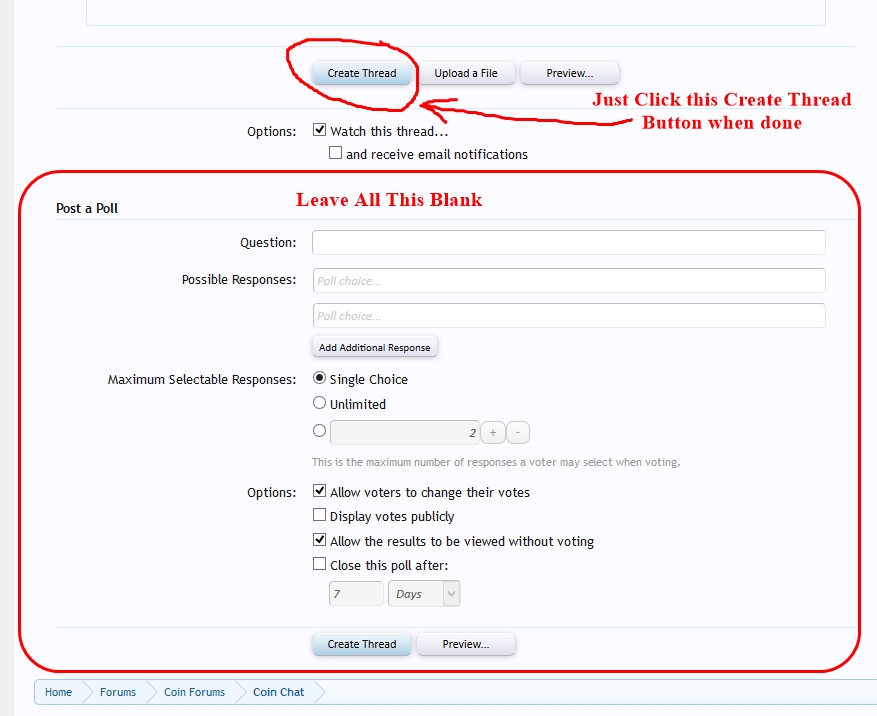The height and width of the screenshot is (716, 877).
Task: Open Coin Forums breadcrumb link
Action: (195, 692)
